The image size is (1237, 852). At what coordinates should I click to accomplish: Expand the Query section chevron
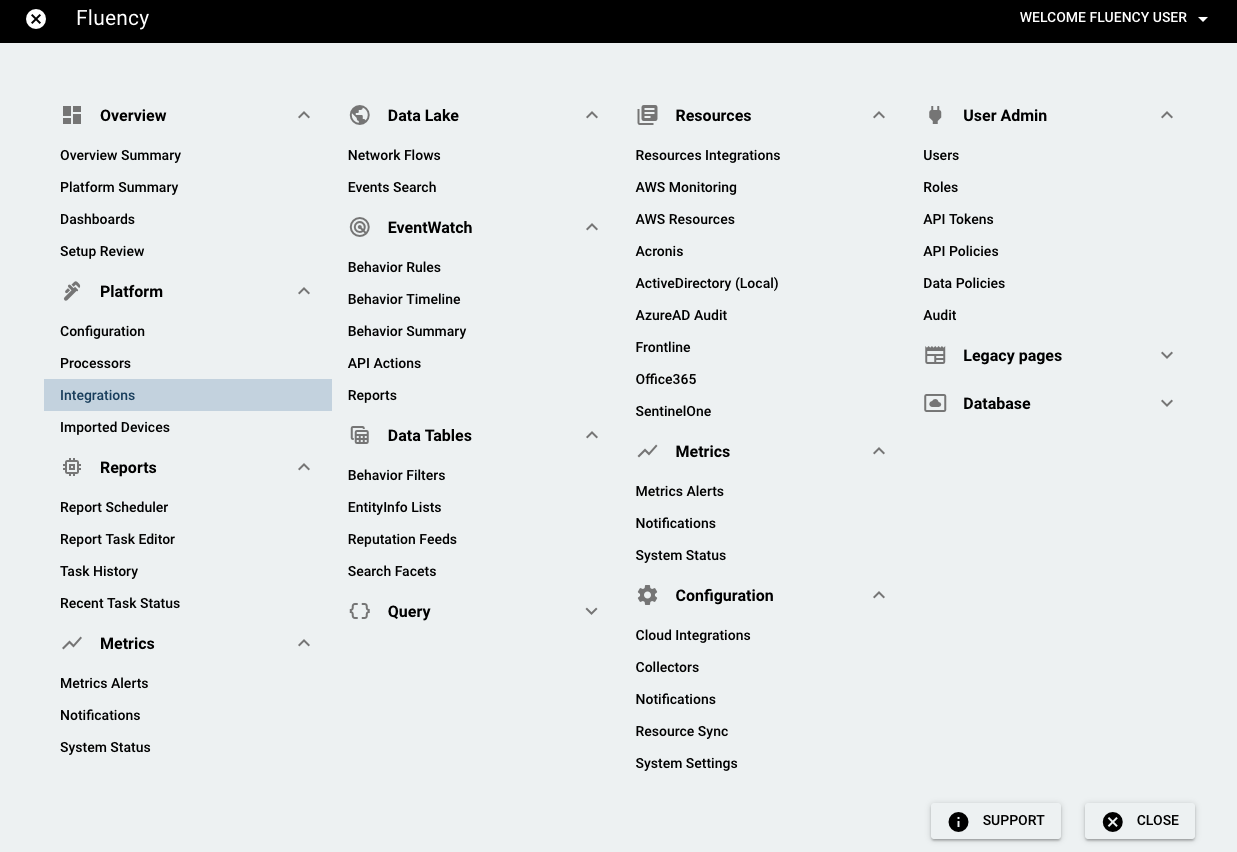[x=592, y=611]
